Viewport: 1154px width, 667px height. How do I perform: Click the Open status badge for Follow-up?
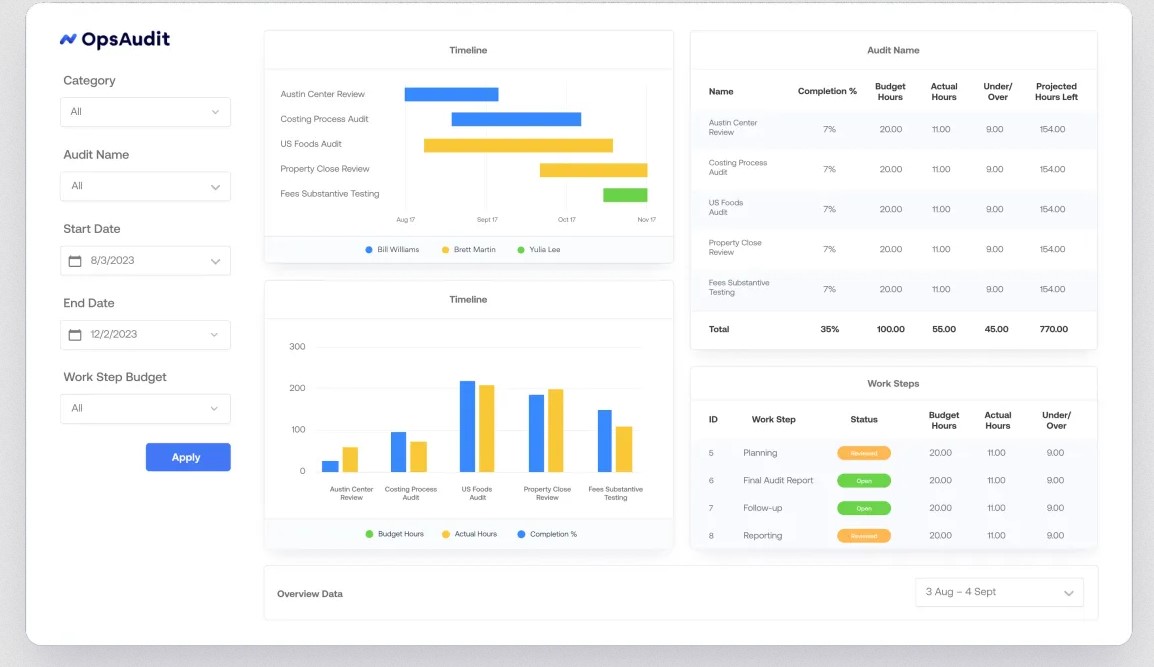pos(863,508)
